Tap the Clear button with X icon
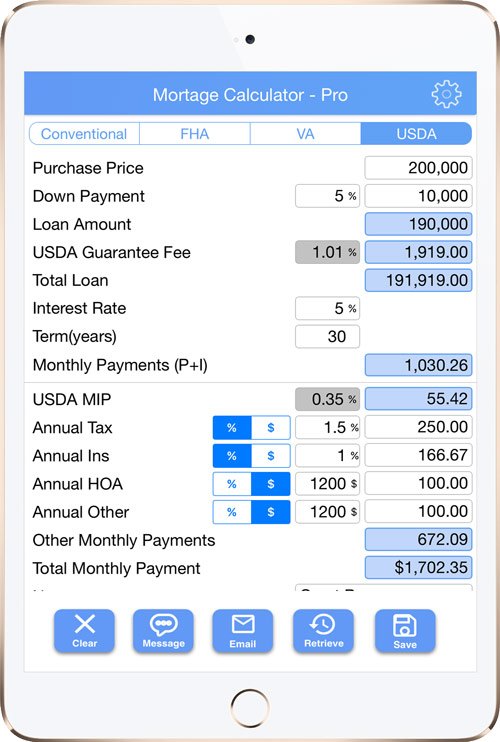Viewport: 500px width, 742px height. [x=84, y=631]
